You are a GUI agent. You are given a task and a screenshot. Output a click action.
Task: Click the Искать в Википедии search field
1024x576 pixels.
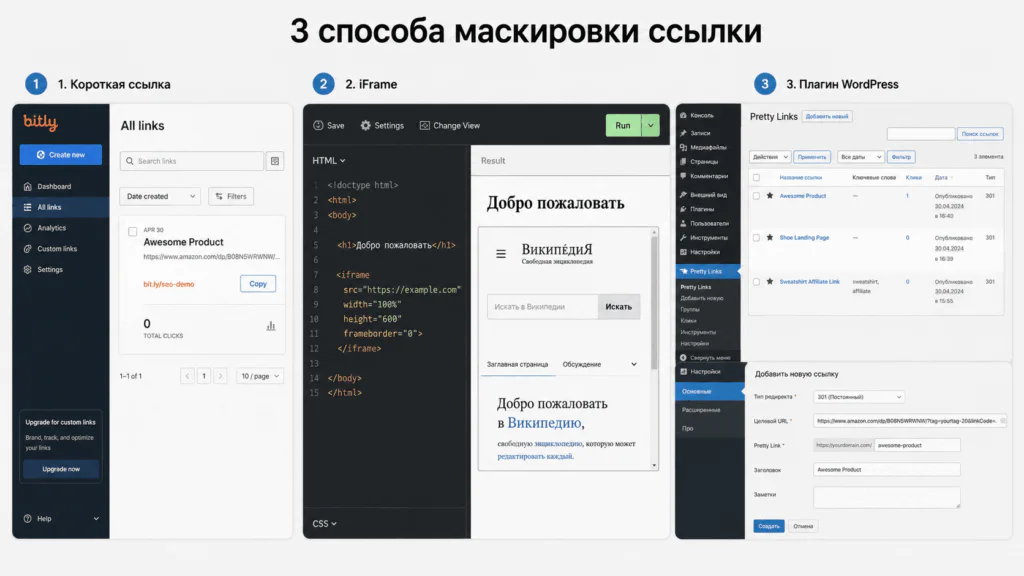pos(543,307)
